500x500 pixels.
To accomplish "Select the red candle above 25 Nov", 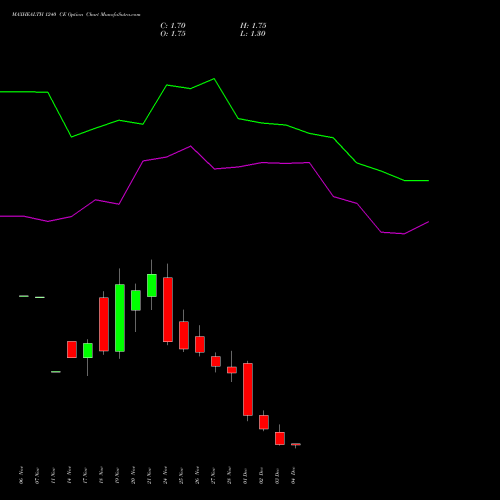I will tap(184, 335).
